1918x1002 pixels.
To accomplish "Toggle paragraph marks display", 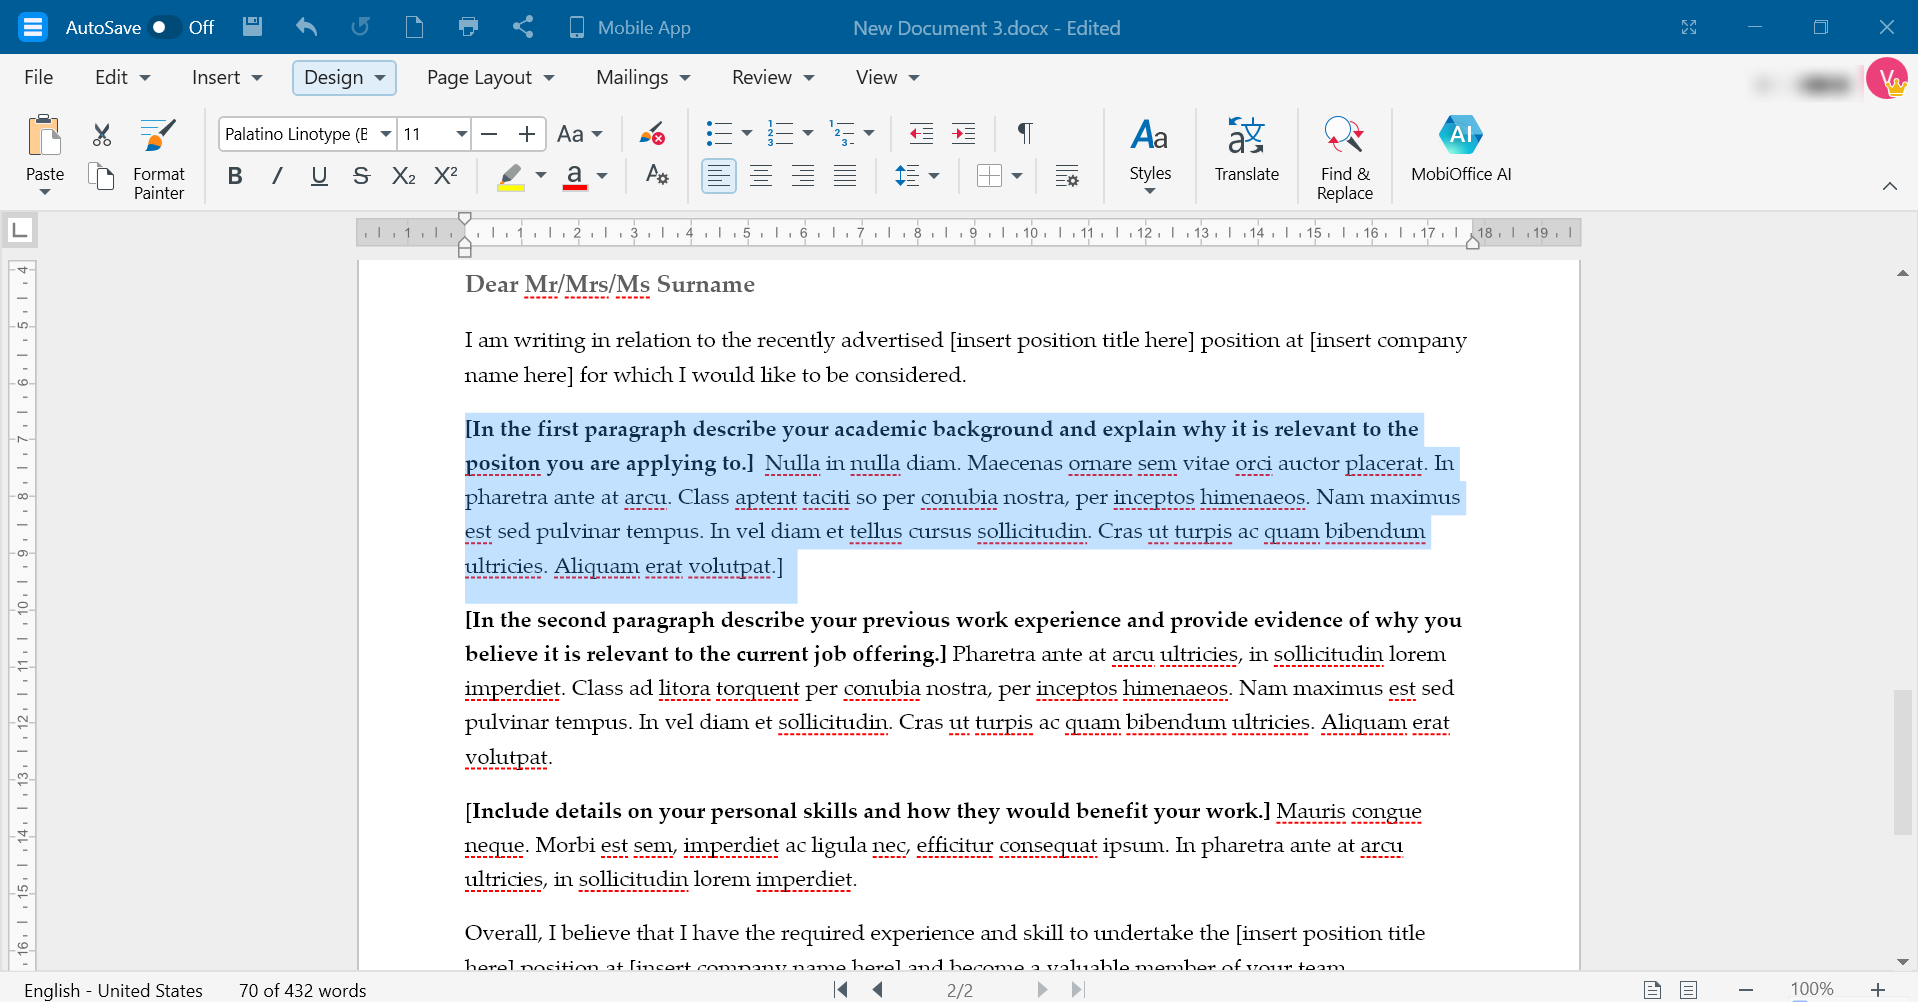I will [x=1025, y=133].
